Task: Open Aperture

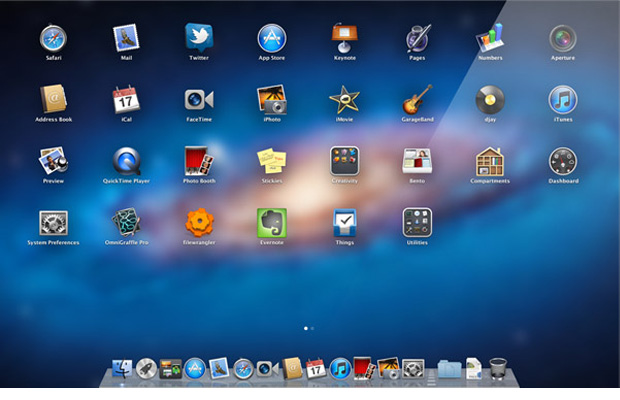Action: pyautogui.click(x=563, y=38)
